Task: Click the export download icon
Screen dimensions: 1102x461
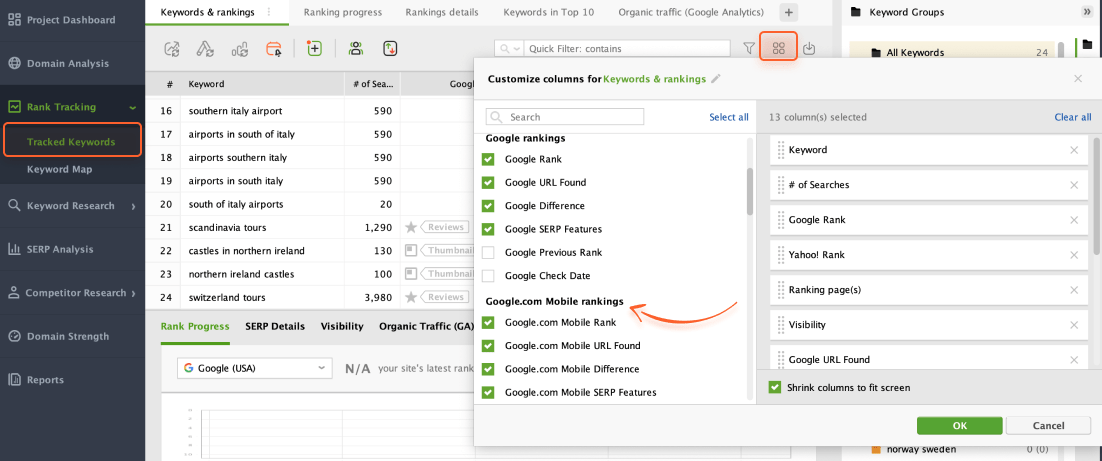Action: tap(809, 48)
